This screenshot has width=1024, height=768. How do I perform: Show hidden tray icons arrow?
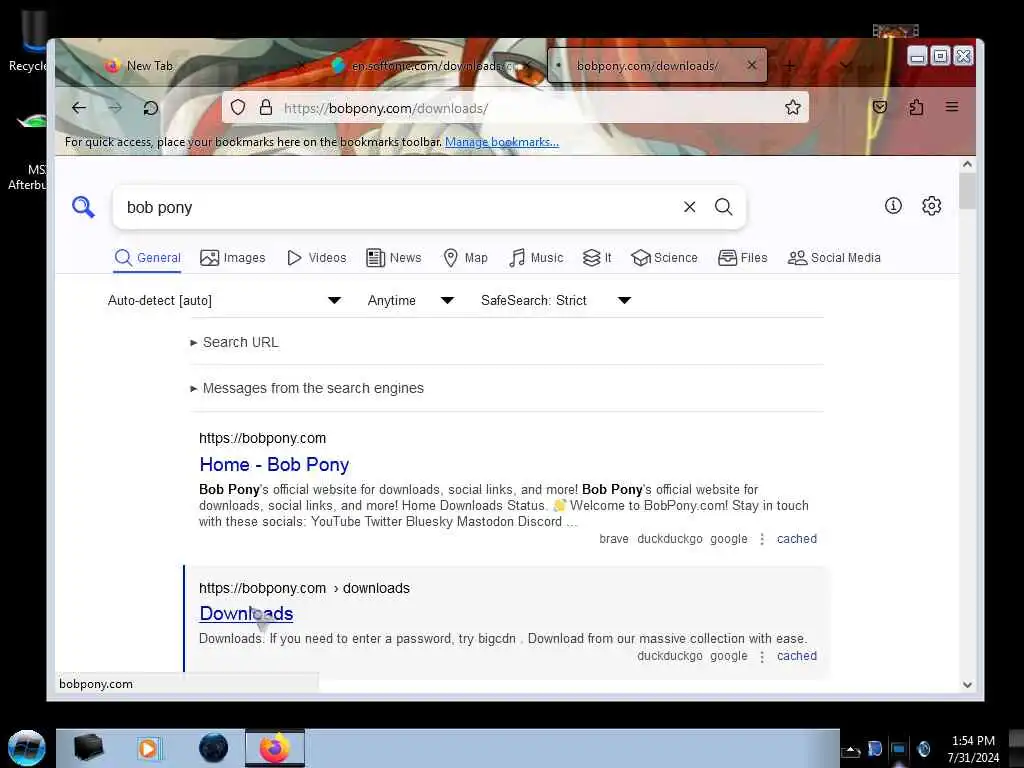point(850,750)
